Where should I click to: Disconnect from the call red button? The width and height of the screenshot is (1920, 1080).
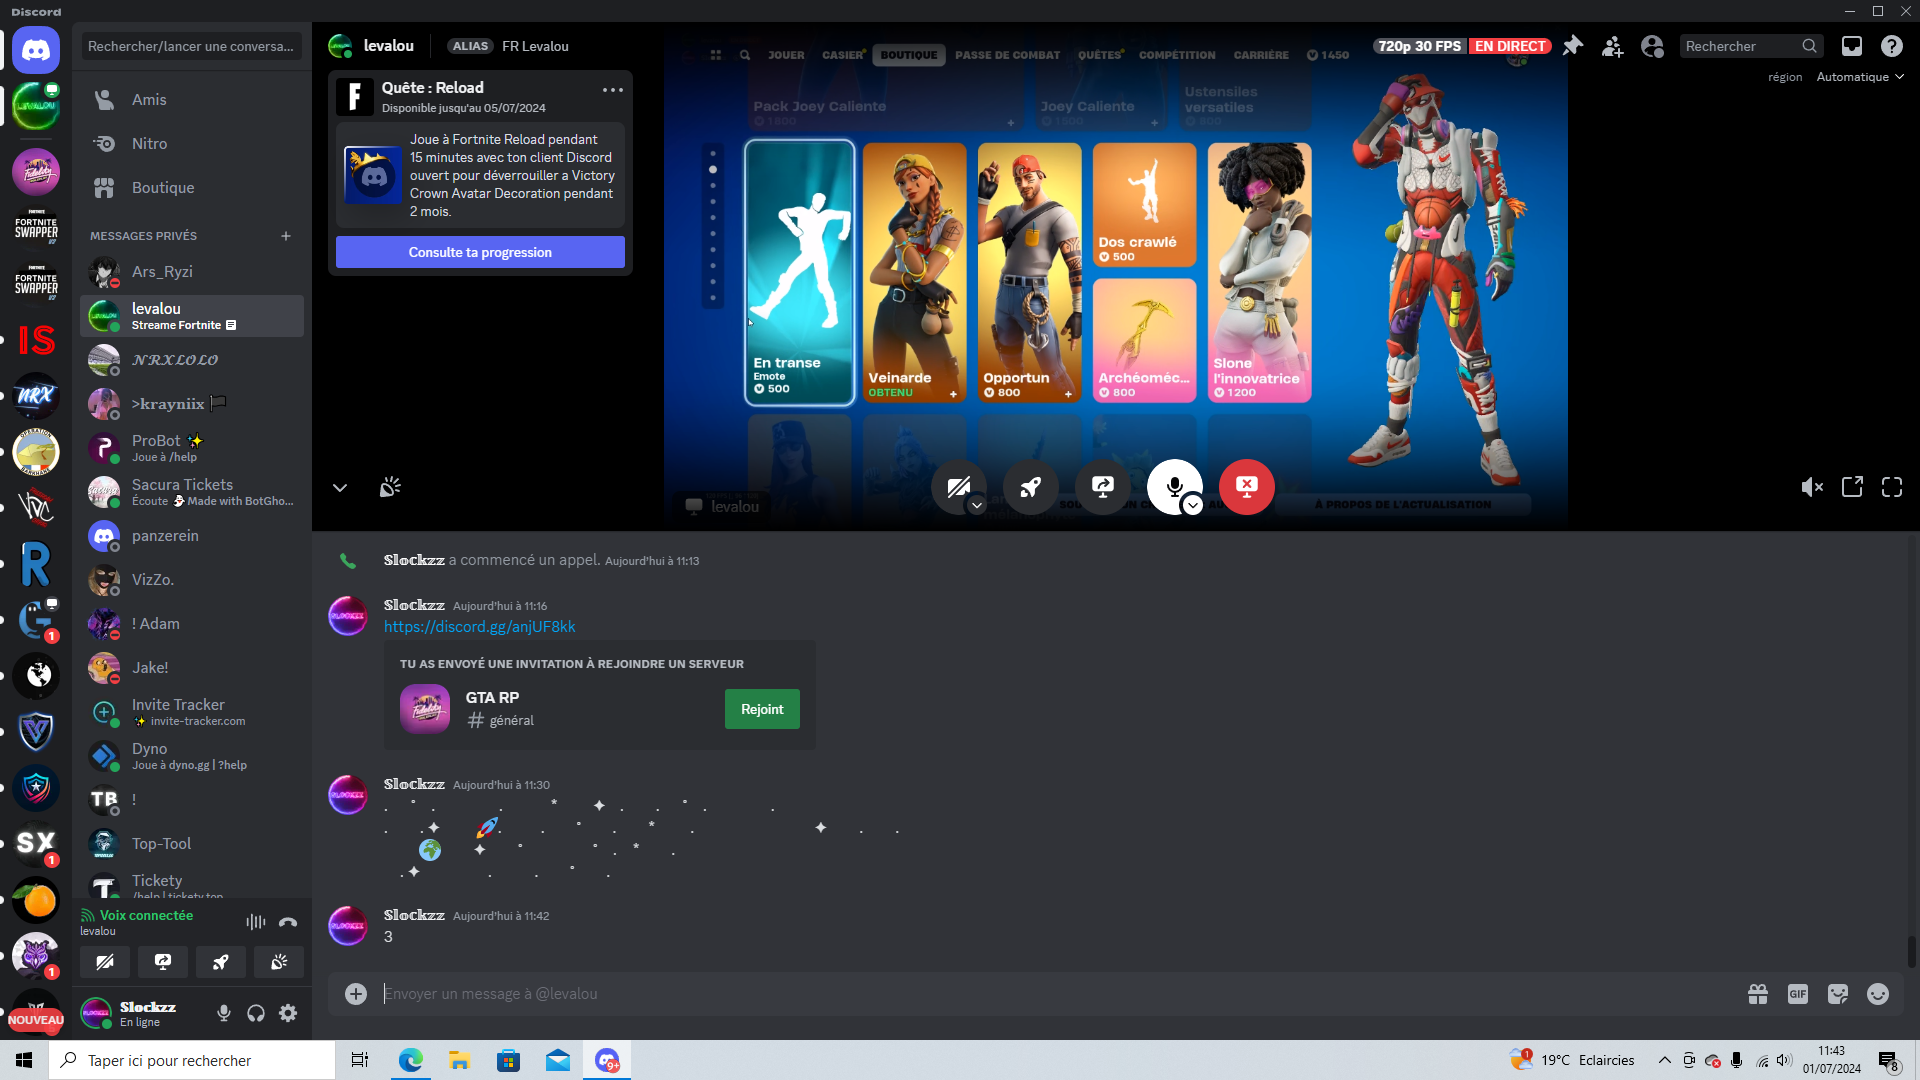(1247, 487)
